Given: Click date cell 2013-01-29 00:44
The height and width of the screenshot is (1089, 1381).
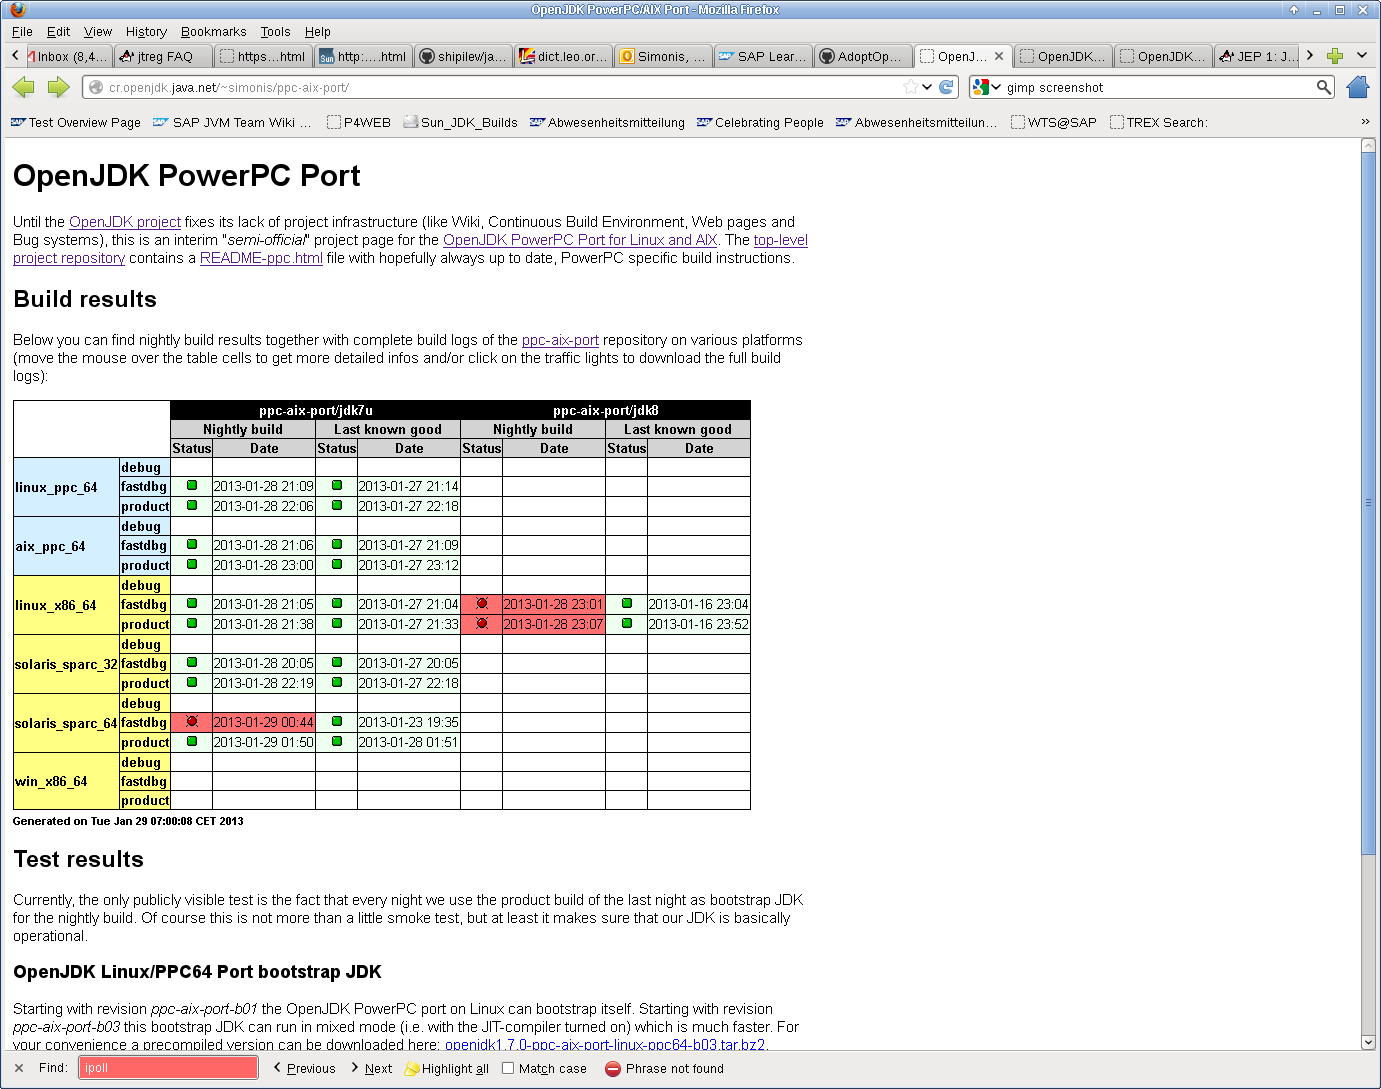Looking at the screenshot, I should [x=264, y=722].
